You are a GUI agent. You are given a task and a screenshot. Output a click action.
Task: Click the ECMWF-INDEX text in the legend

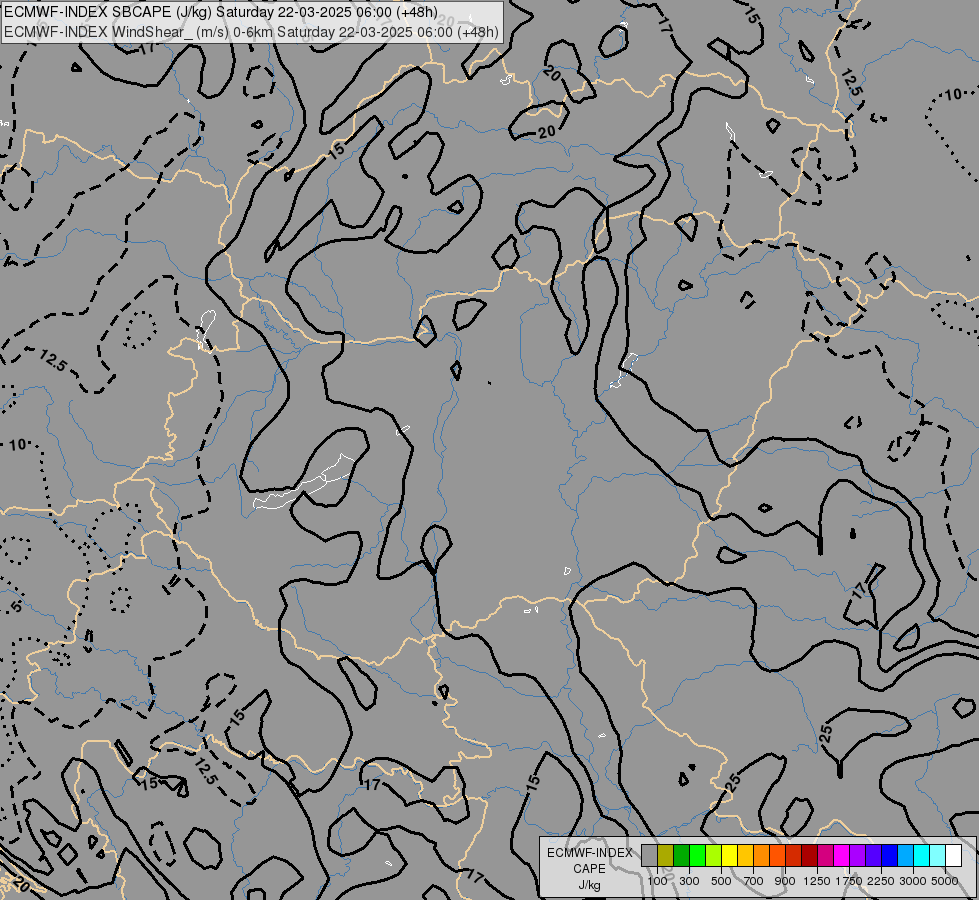tap(590, 853)
